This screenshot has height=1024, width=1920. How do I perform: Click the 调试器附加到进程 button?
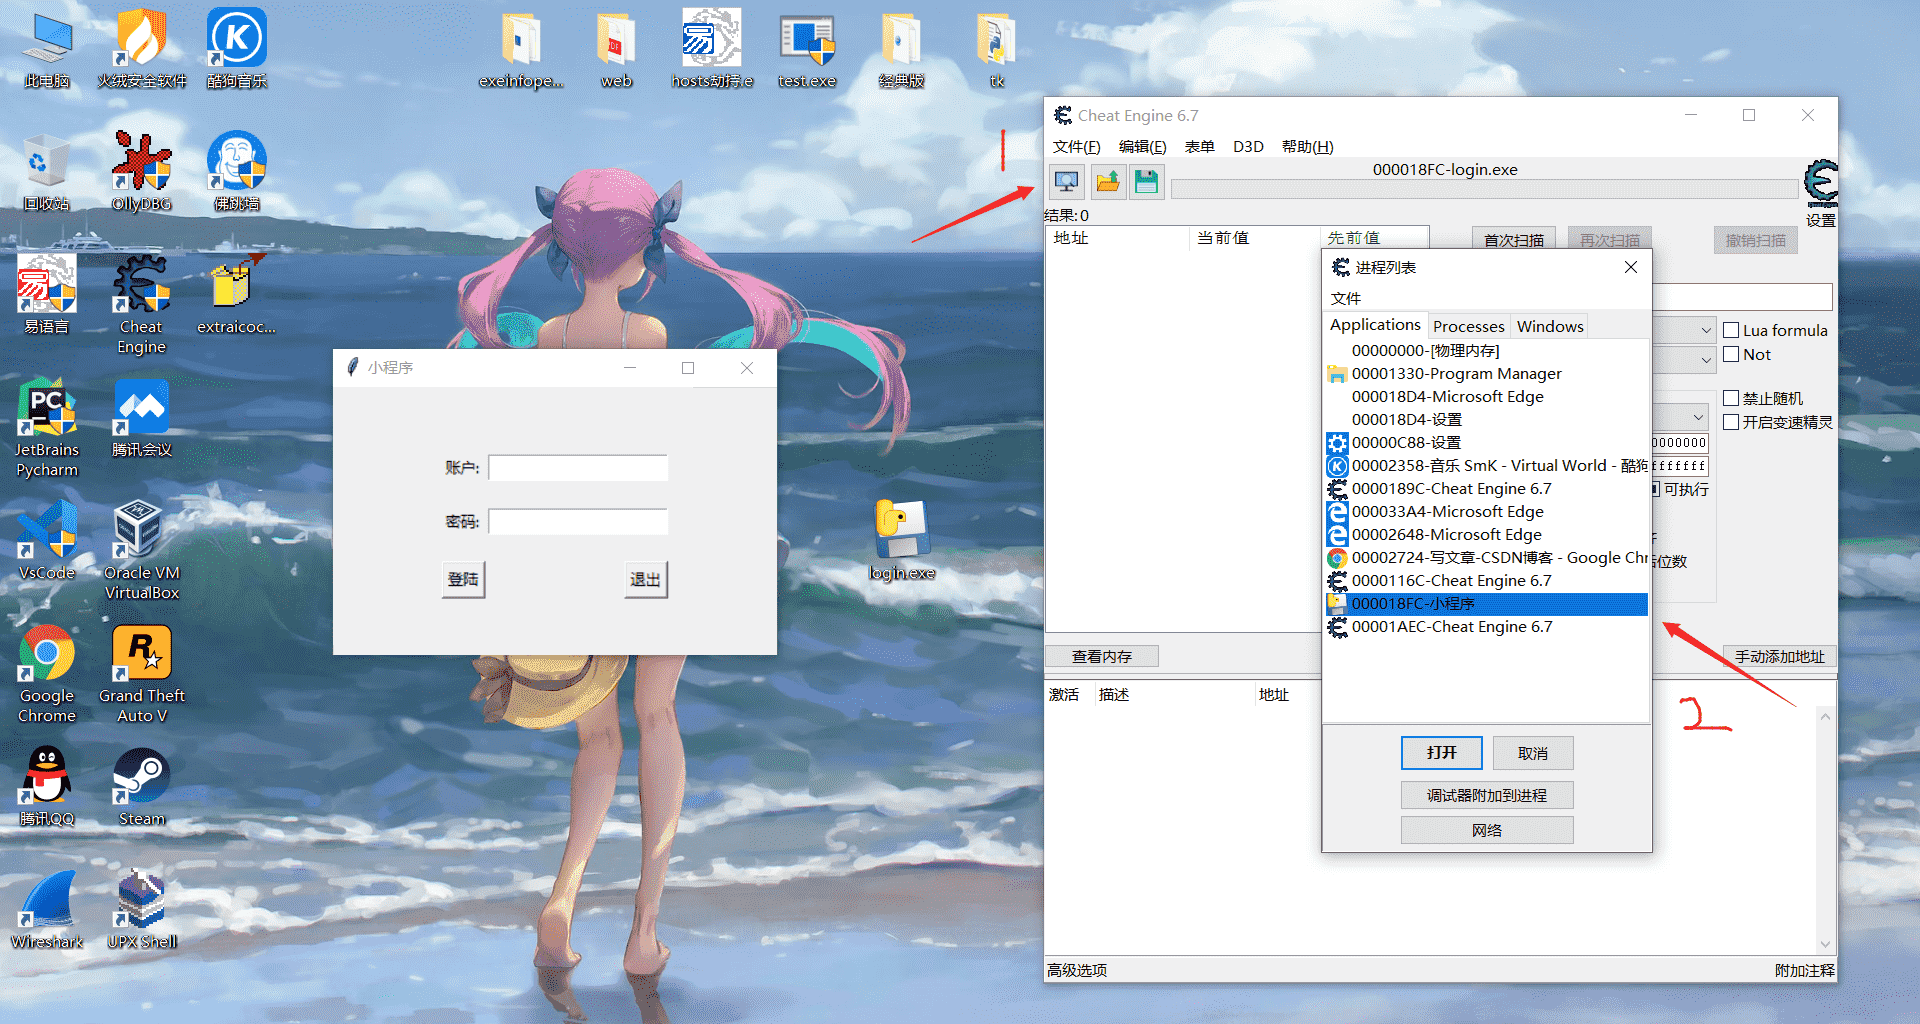tap(1487, 795)
